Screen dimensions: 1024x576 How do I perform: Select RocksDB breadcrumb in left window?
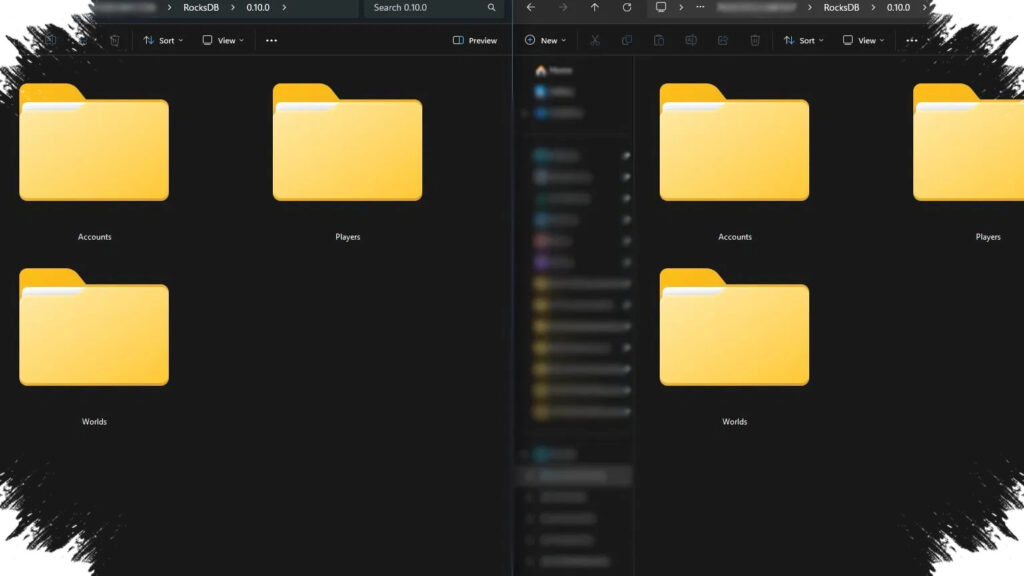pos(201,7)
